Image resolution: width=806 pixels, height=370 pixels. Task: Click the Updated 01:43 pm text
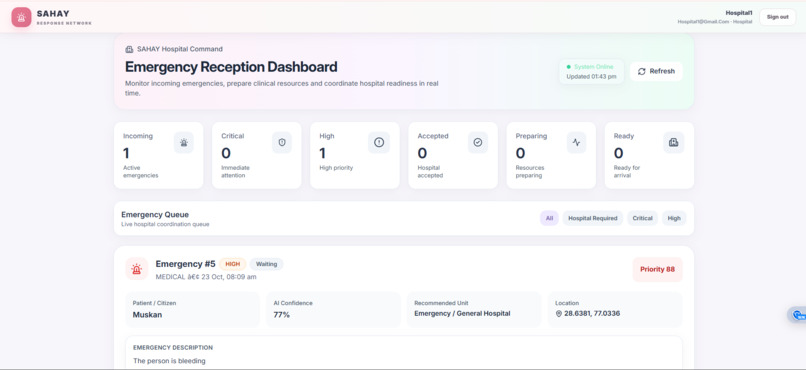click(x=591, y=77)
